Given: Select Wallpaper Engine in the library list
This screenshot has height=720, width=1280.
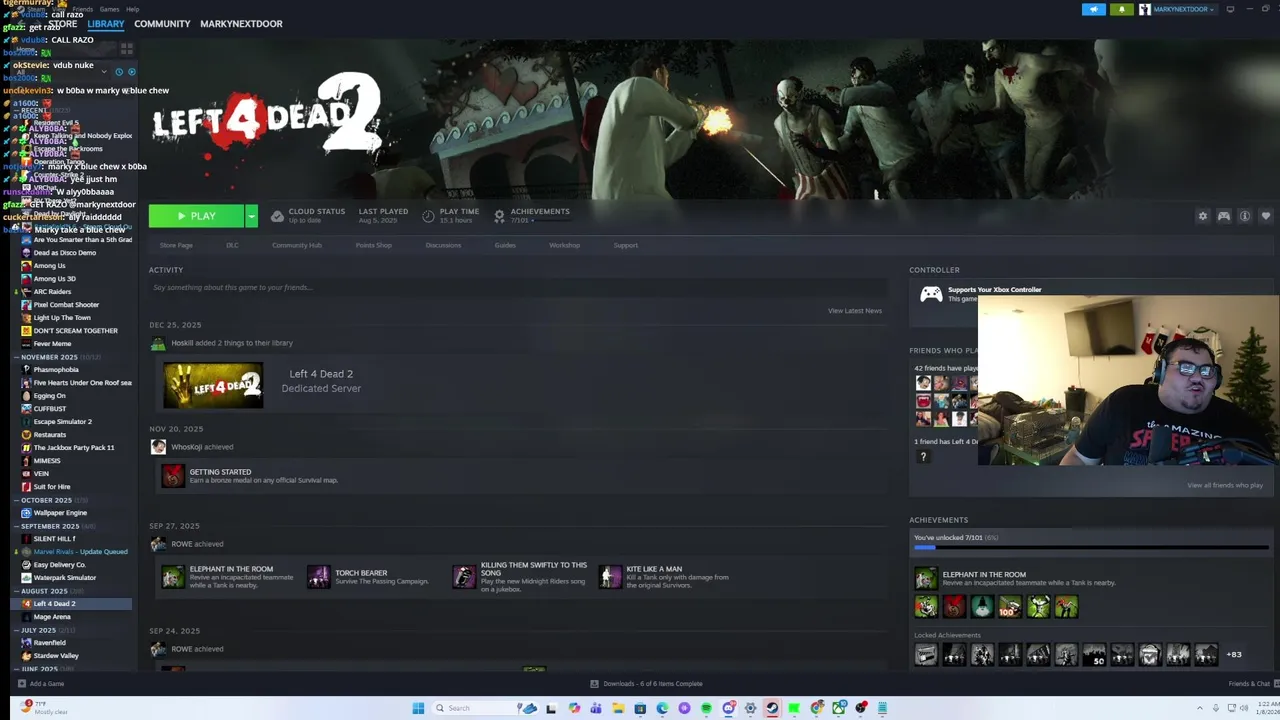Looking at the screenshot, I should 60,513.
